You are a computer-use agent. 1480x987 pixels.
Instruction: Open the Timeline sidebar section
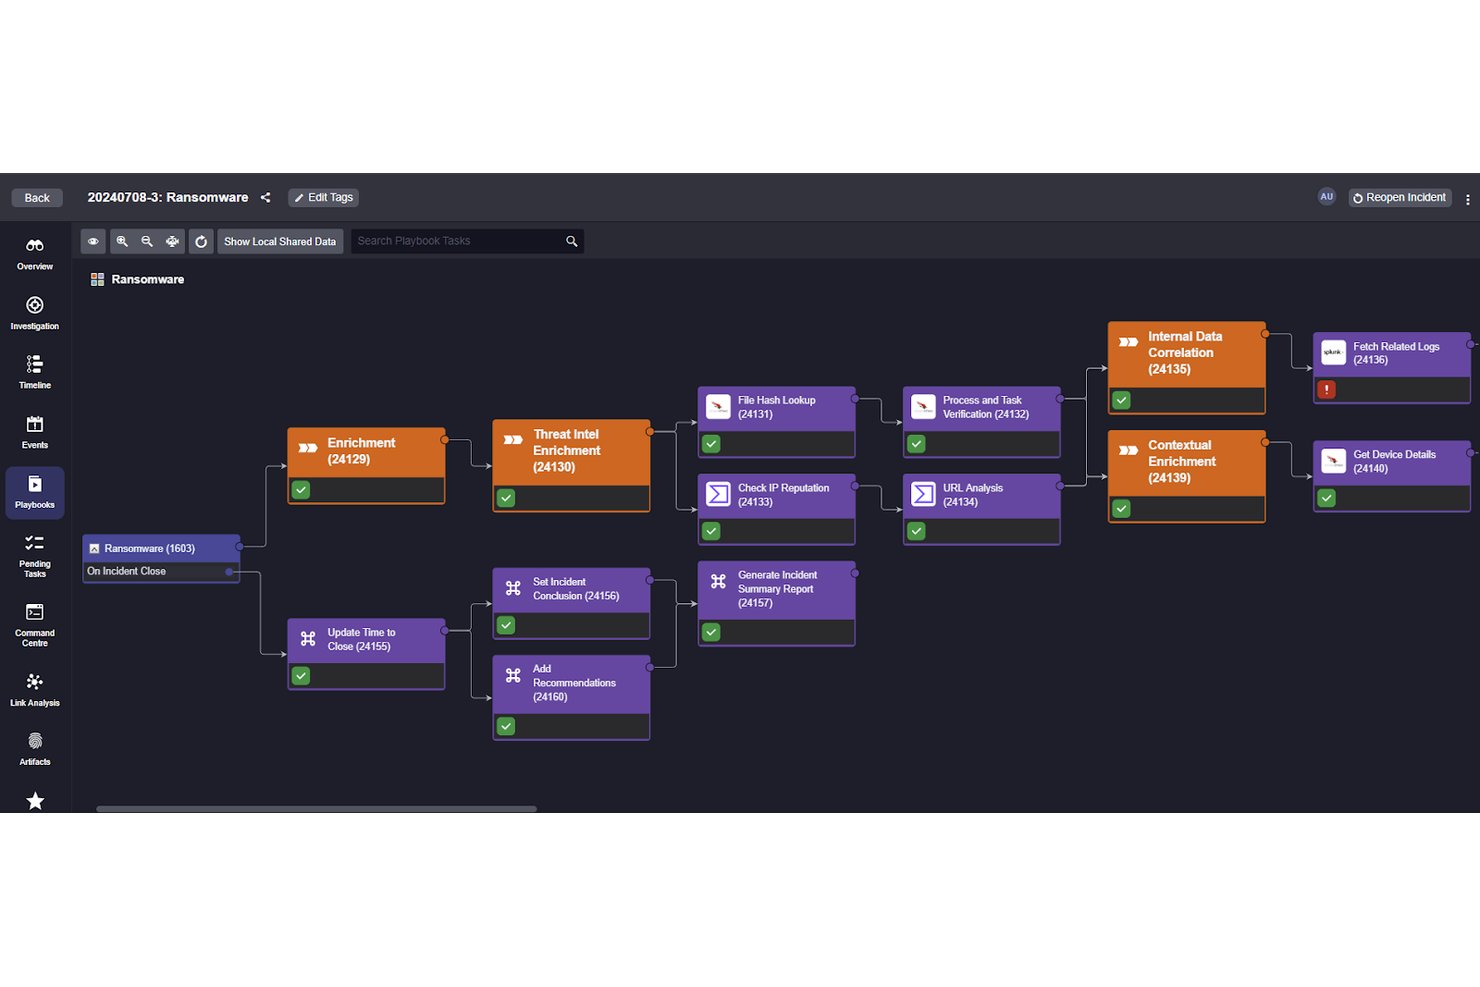coord(35,373)
